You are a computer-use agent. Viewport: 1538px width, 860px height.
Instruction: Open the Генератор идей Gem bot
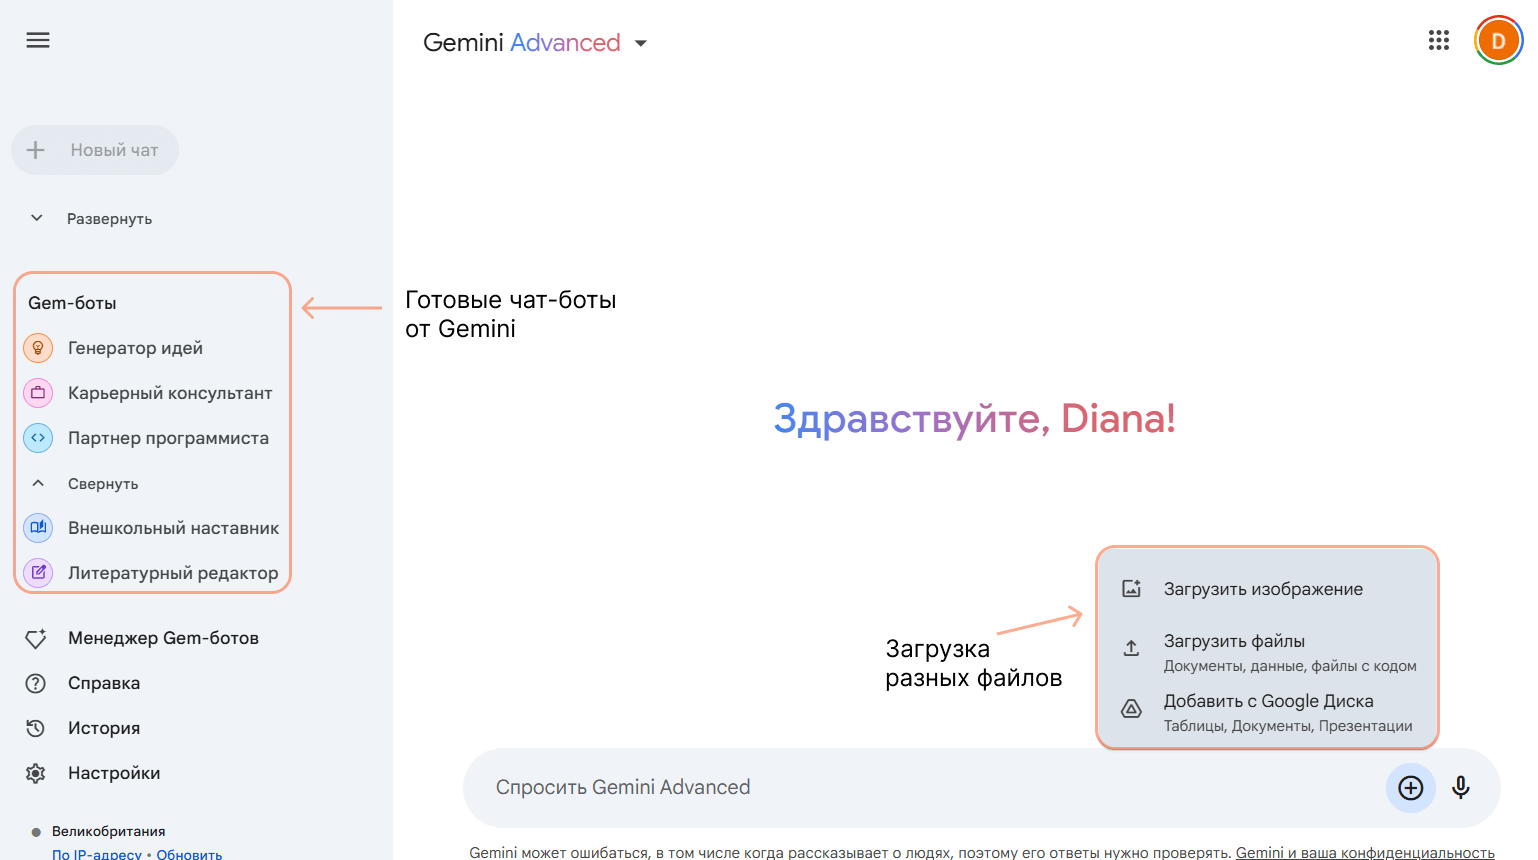coord(135,348)
